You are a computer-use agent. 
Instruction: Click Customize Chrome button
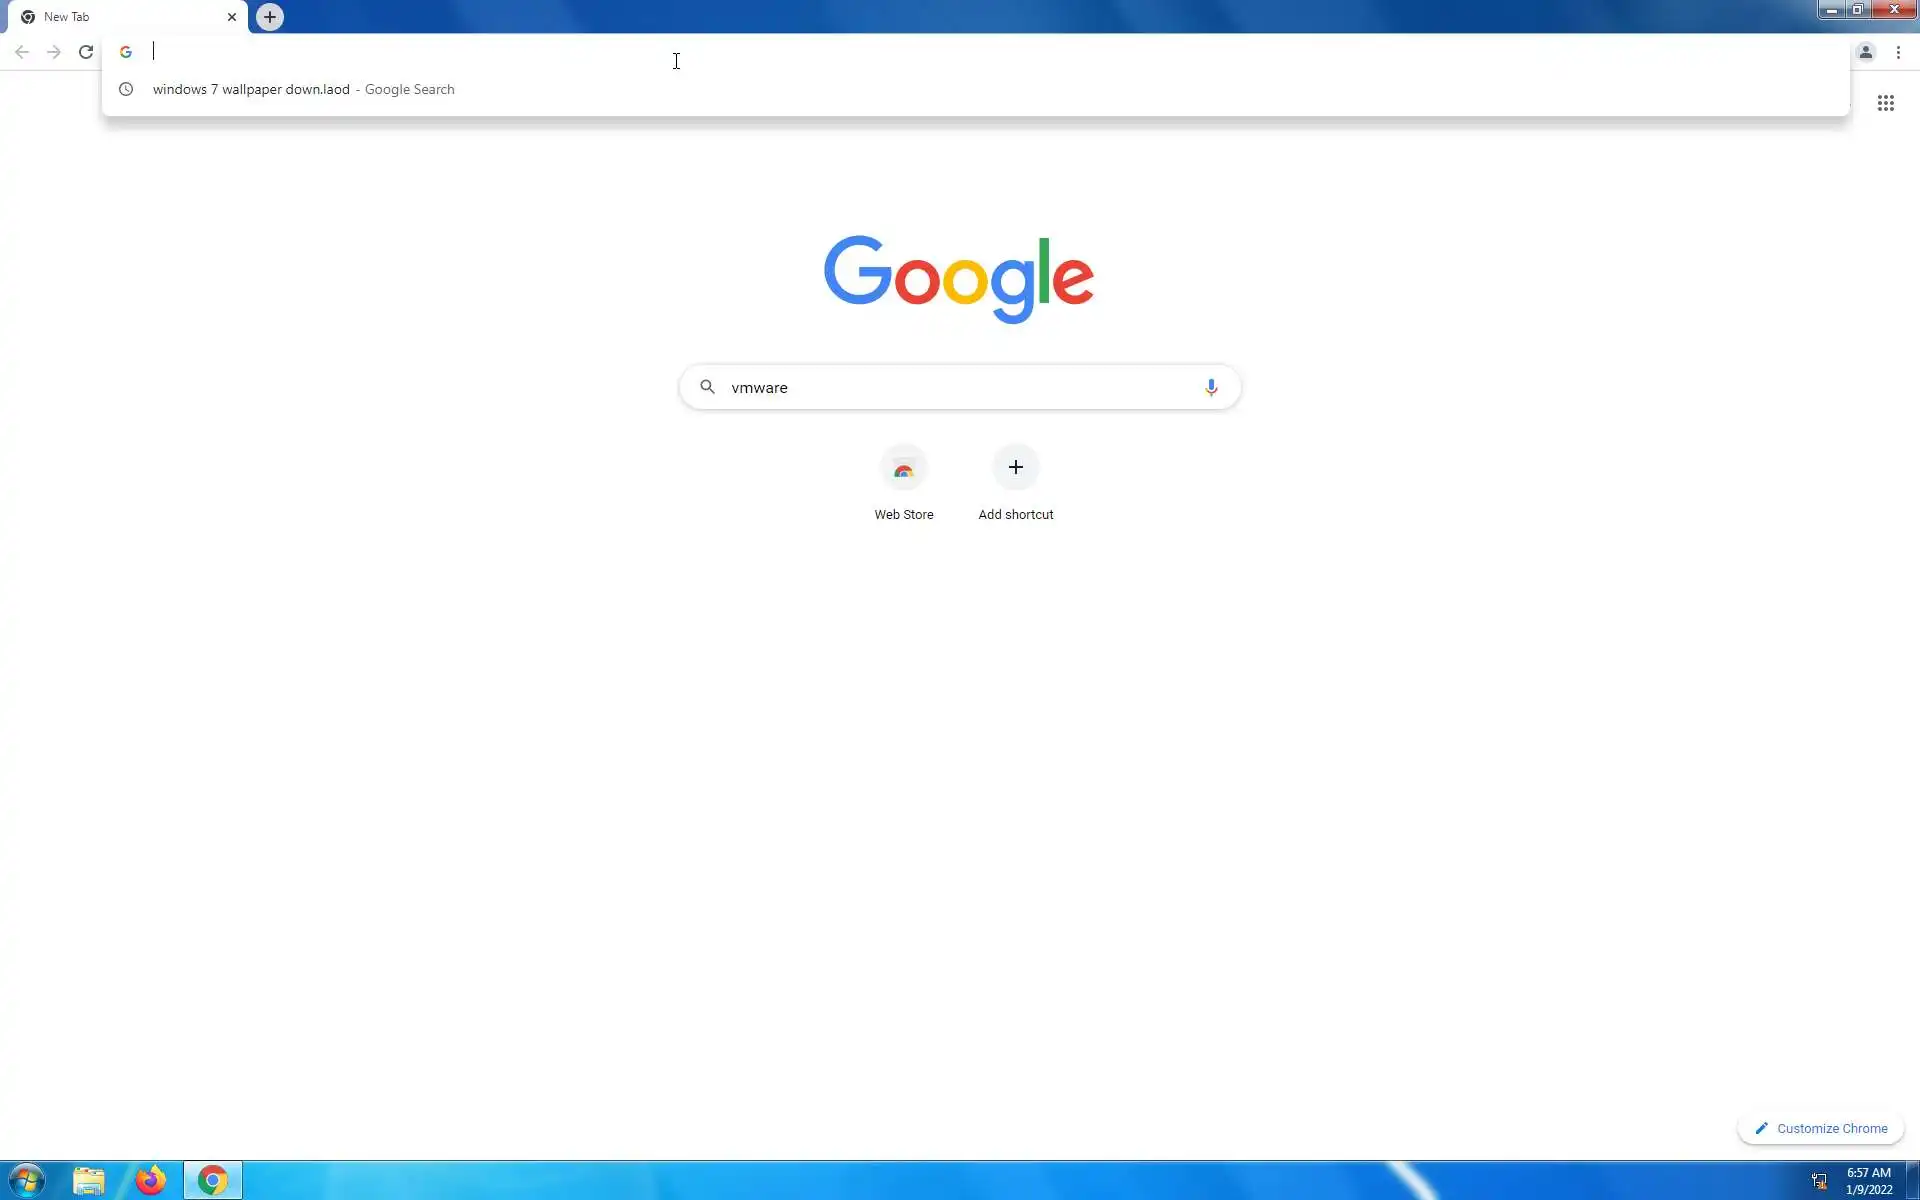(x=1820, y=1128)
